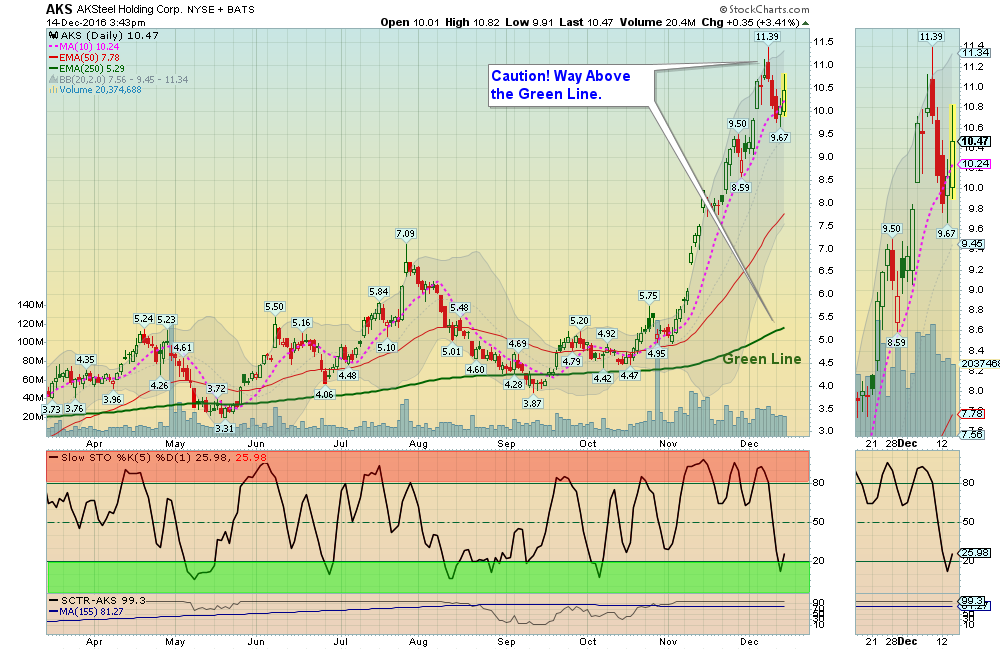Select the AKS (Daily) 10.47 legend entry
1000x650 pixels.
pos(109,36)
